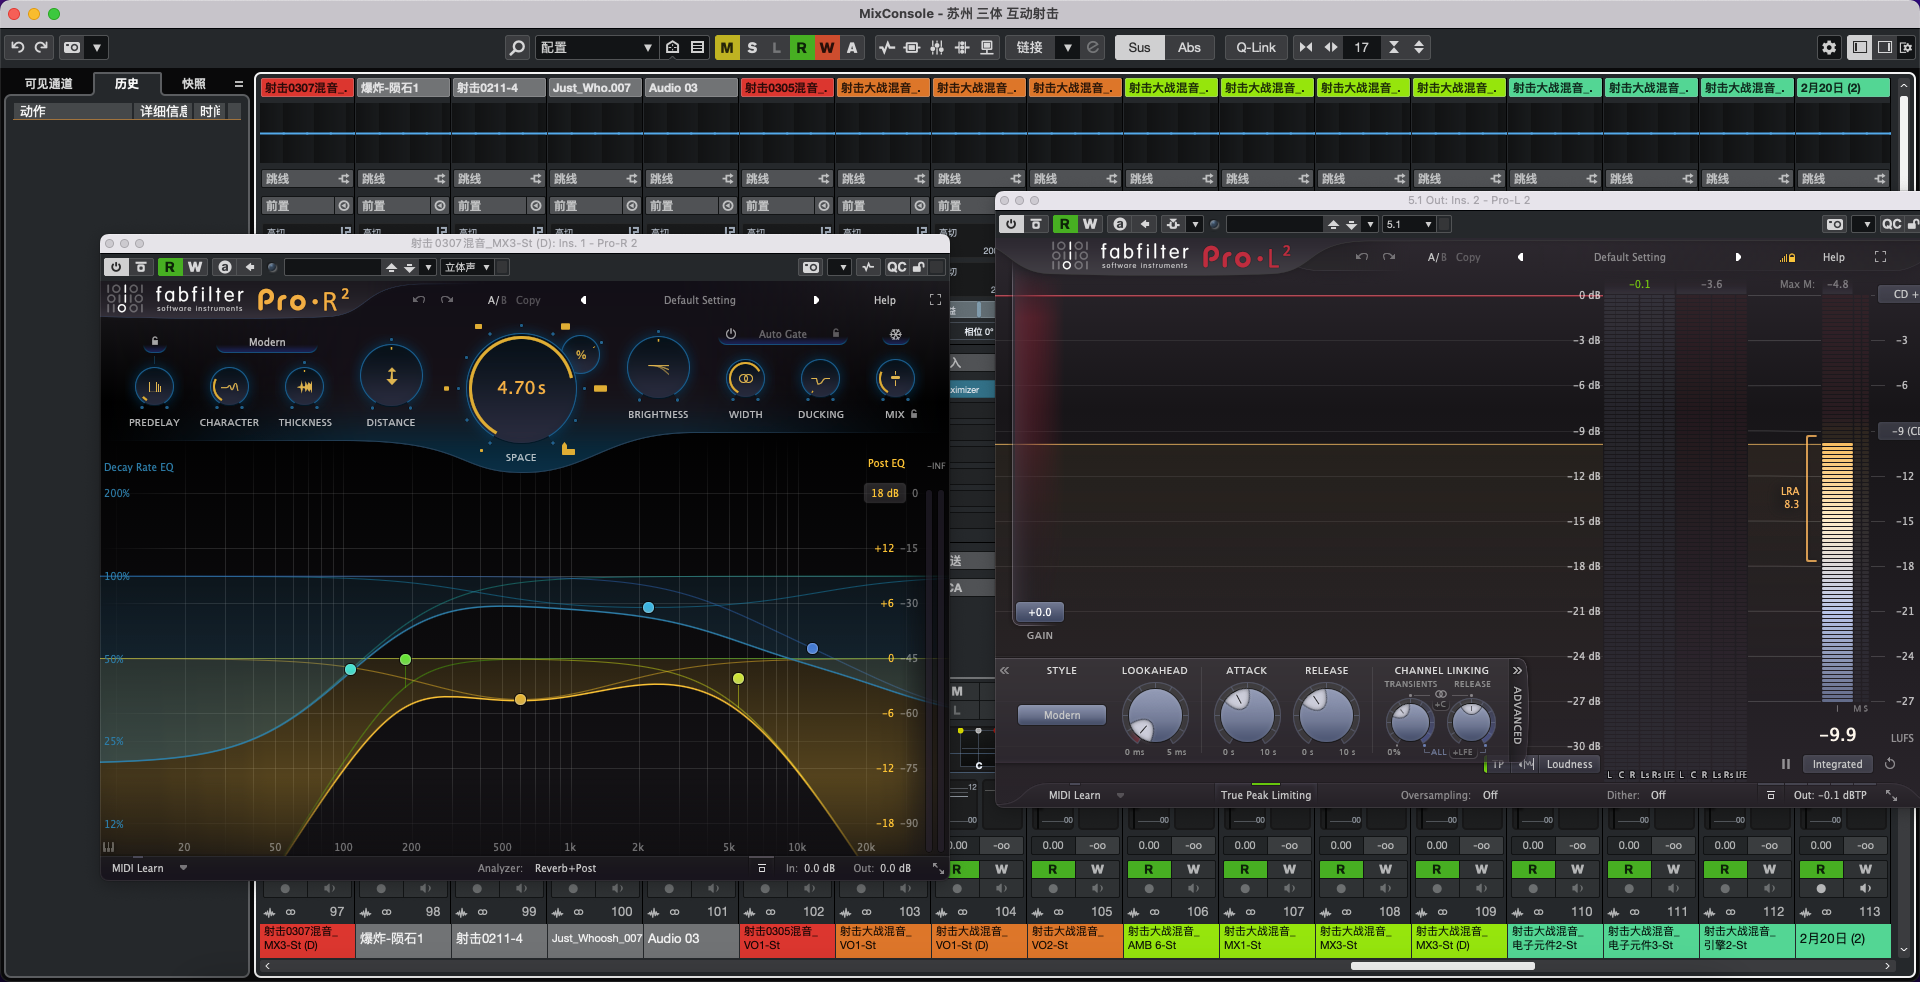
Task: Switch to the 历史 tab
Action: (127, 84)
